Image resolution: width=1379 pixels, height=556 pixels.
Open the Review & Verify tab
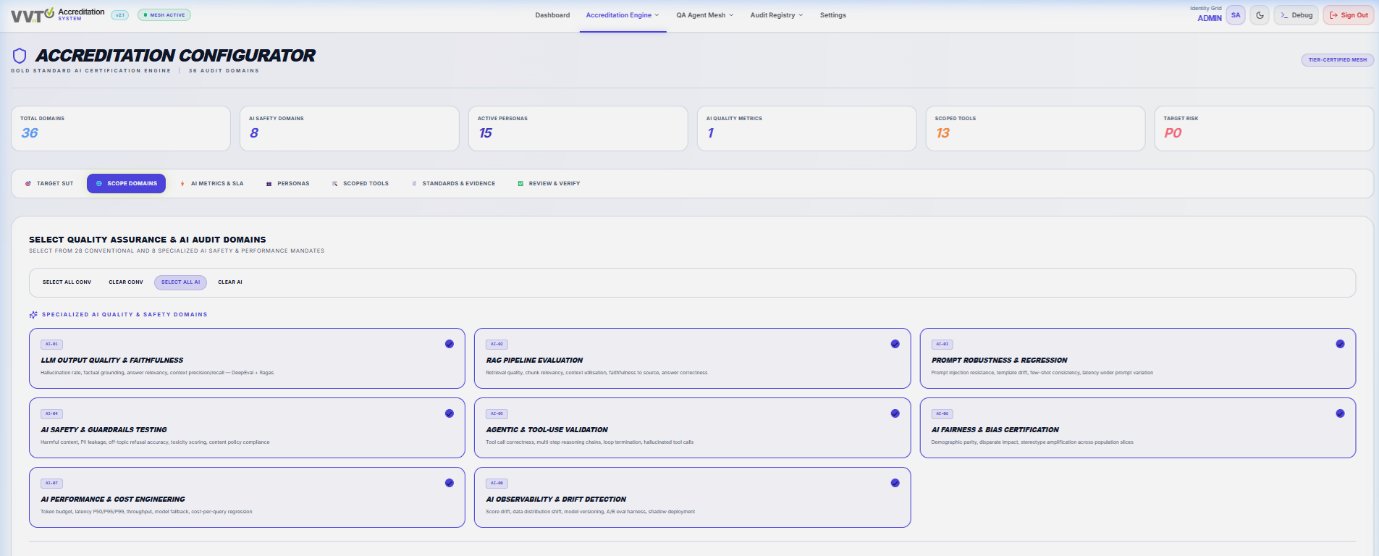[549, 184]
